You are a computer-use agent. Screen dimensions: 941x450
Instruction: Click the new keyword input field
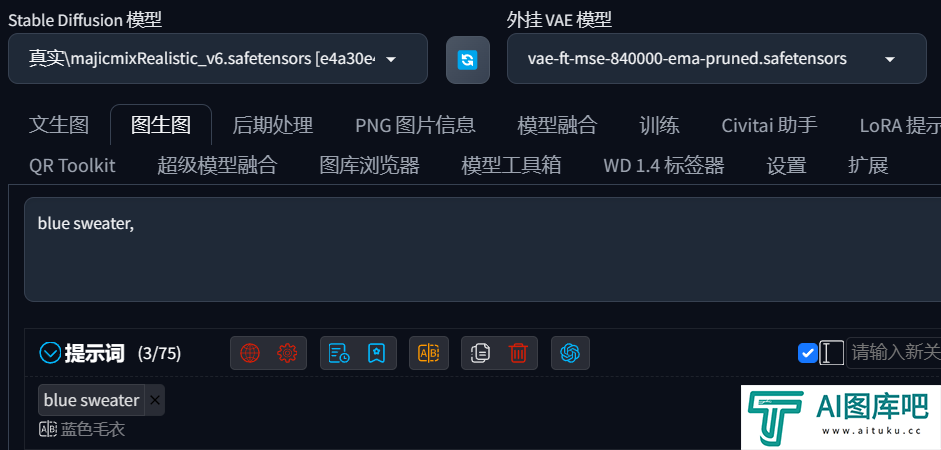894,353
